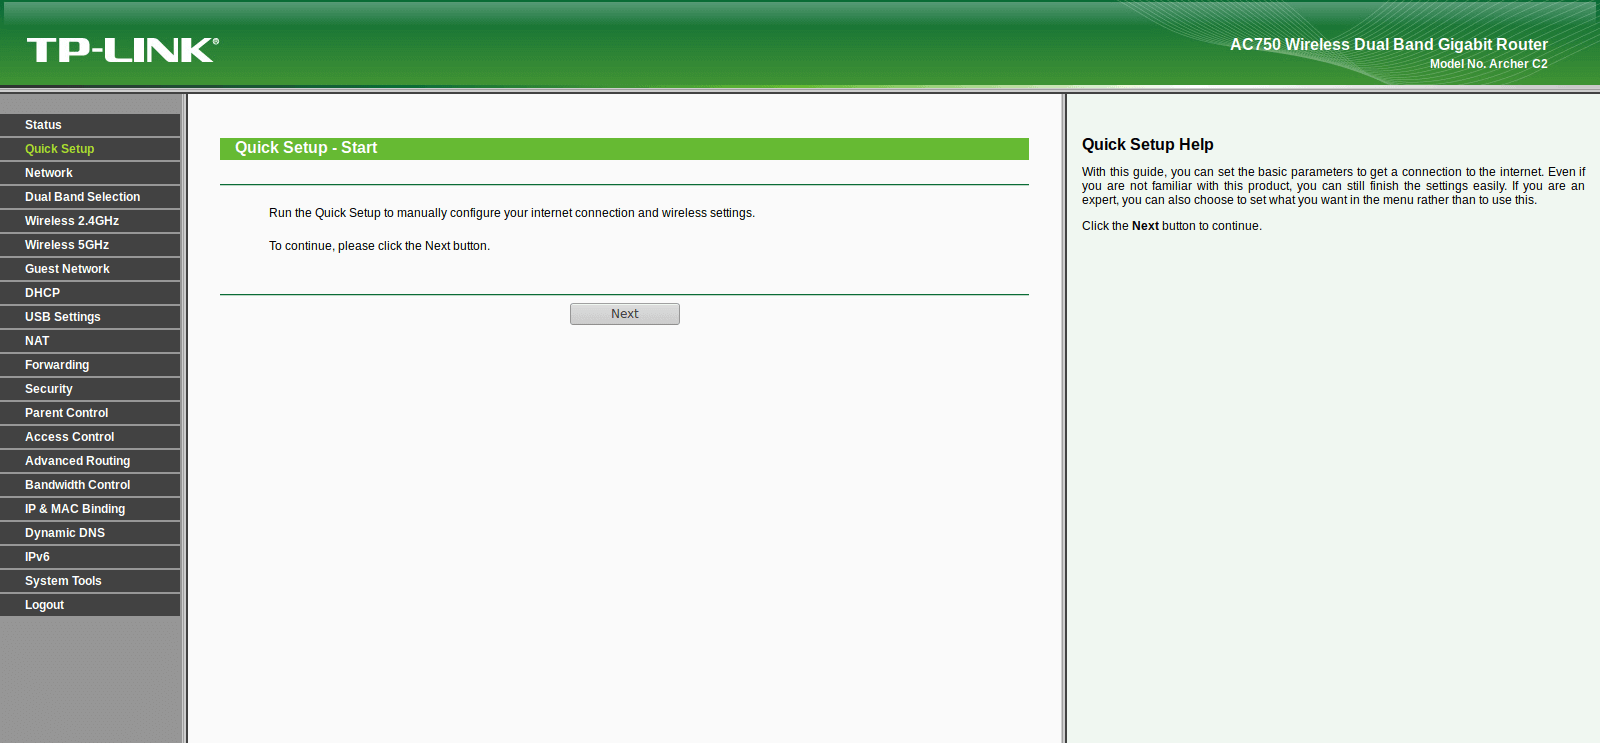Open USB Settings
This screenshot has width=1600, height=743.
[90, 317]
